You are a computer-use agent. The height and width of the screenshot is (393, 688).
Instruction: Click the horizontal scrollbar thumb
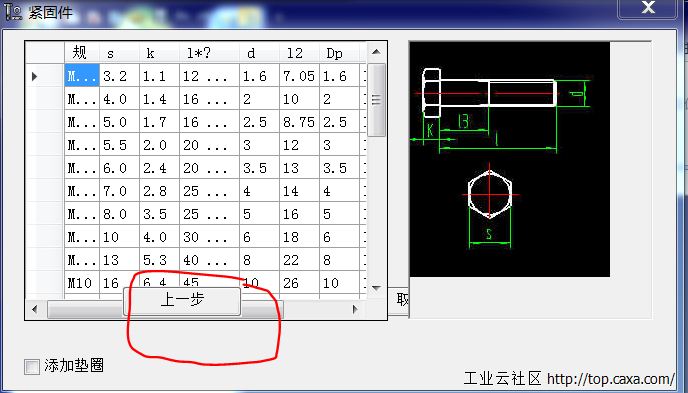point(165,310)
